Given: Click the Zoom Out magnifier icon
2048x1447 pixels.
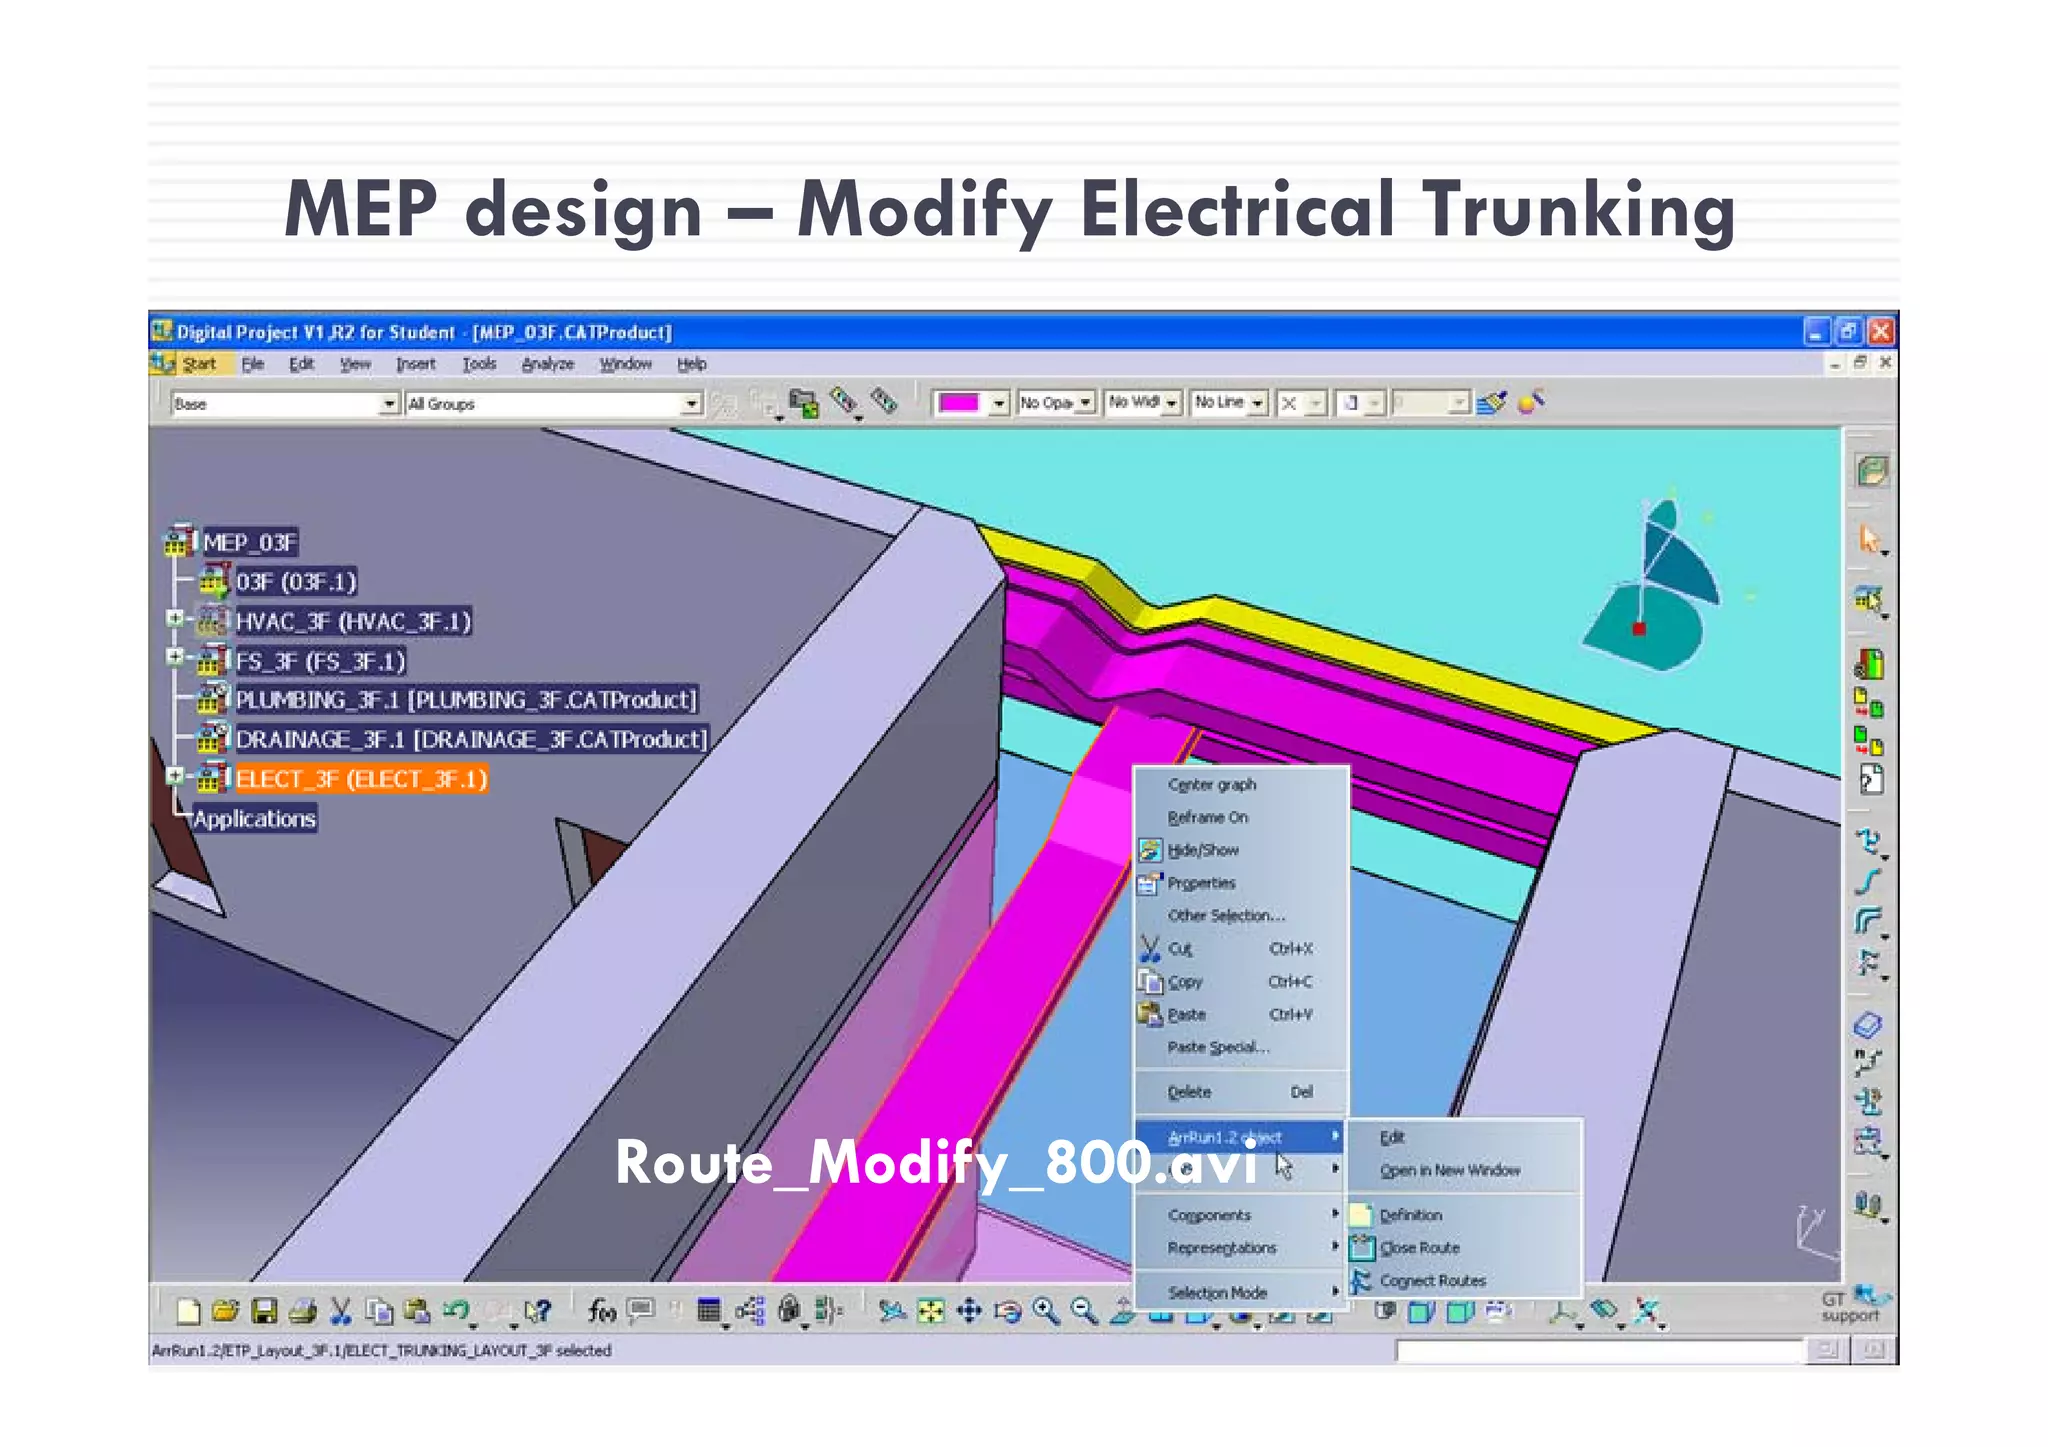Looking at the screenshot, I should 1084,1311.
